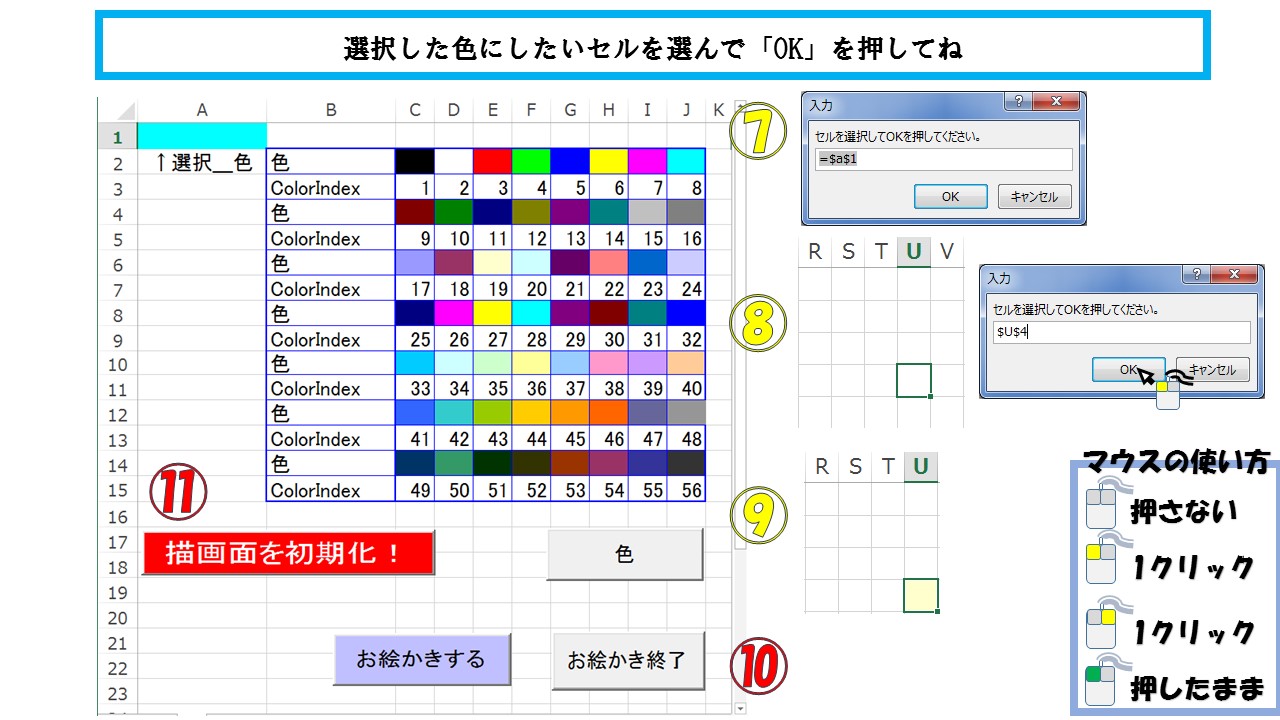Screen dimensions: 1280x720
Task: Click the input field containing $U$4
Action: pyautogui.click(x=1121, y=333)
